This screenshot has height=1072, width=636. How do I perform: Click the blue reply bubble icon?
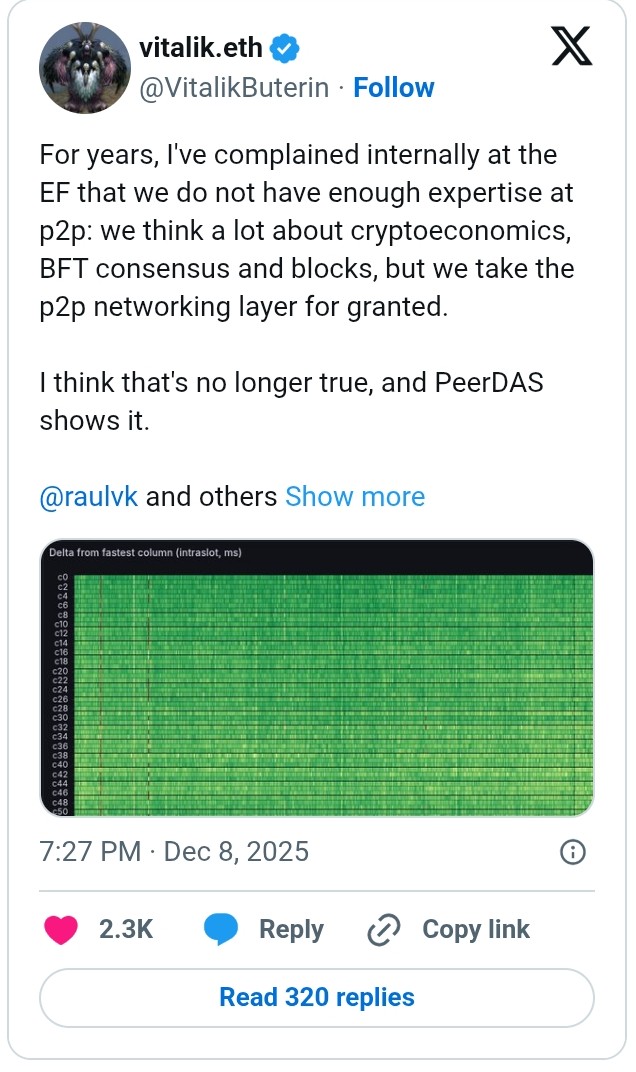tap(221, 929)
